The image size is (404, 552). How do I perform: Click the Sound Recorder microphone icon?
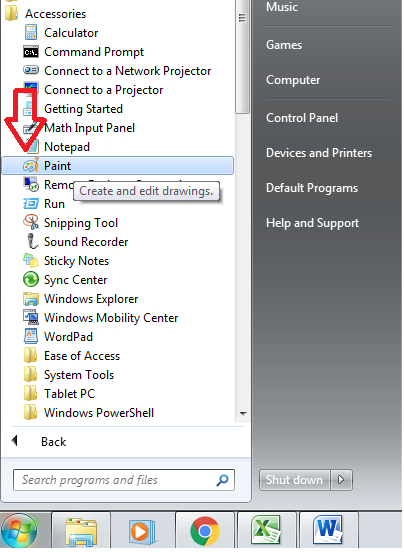click(x=32, y=242)
